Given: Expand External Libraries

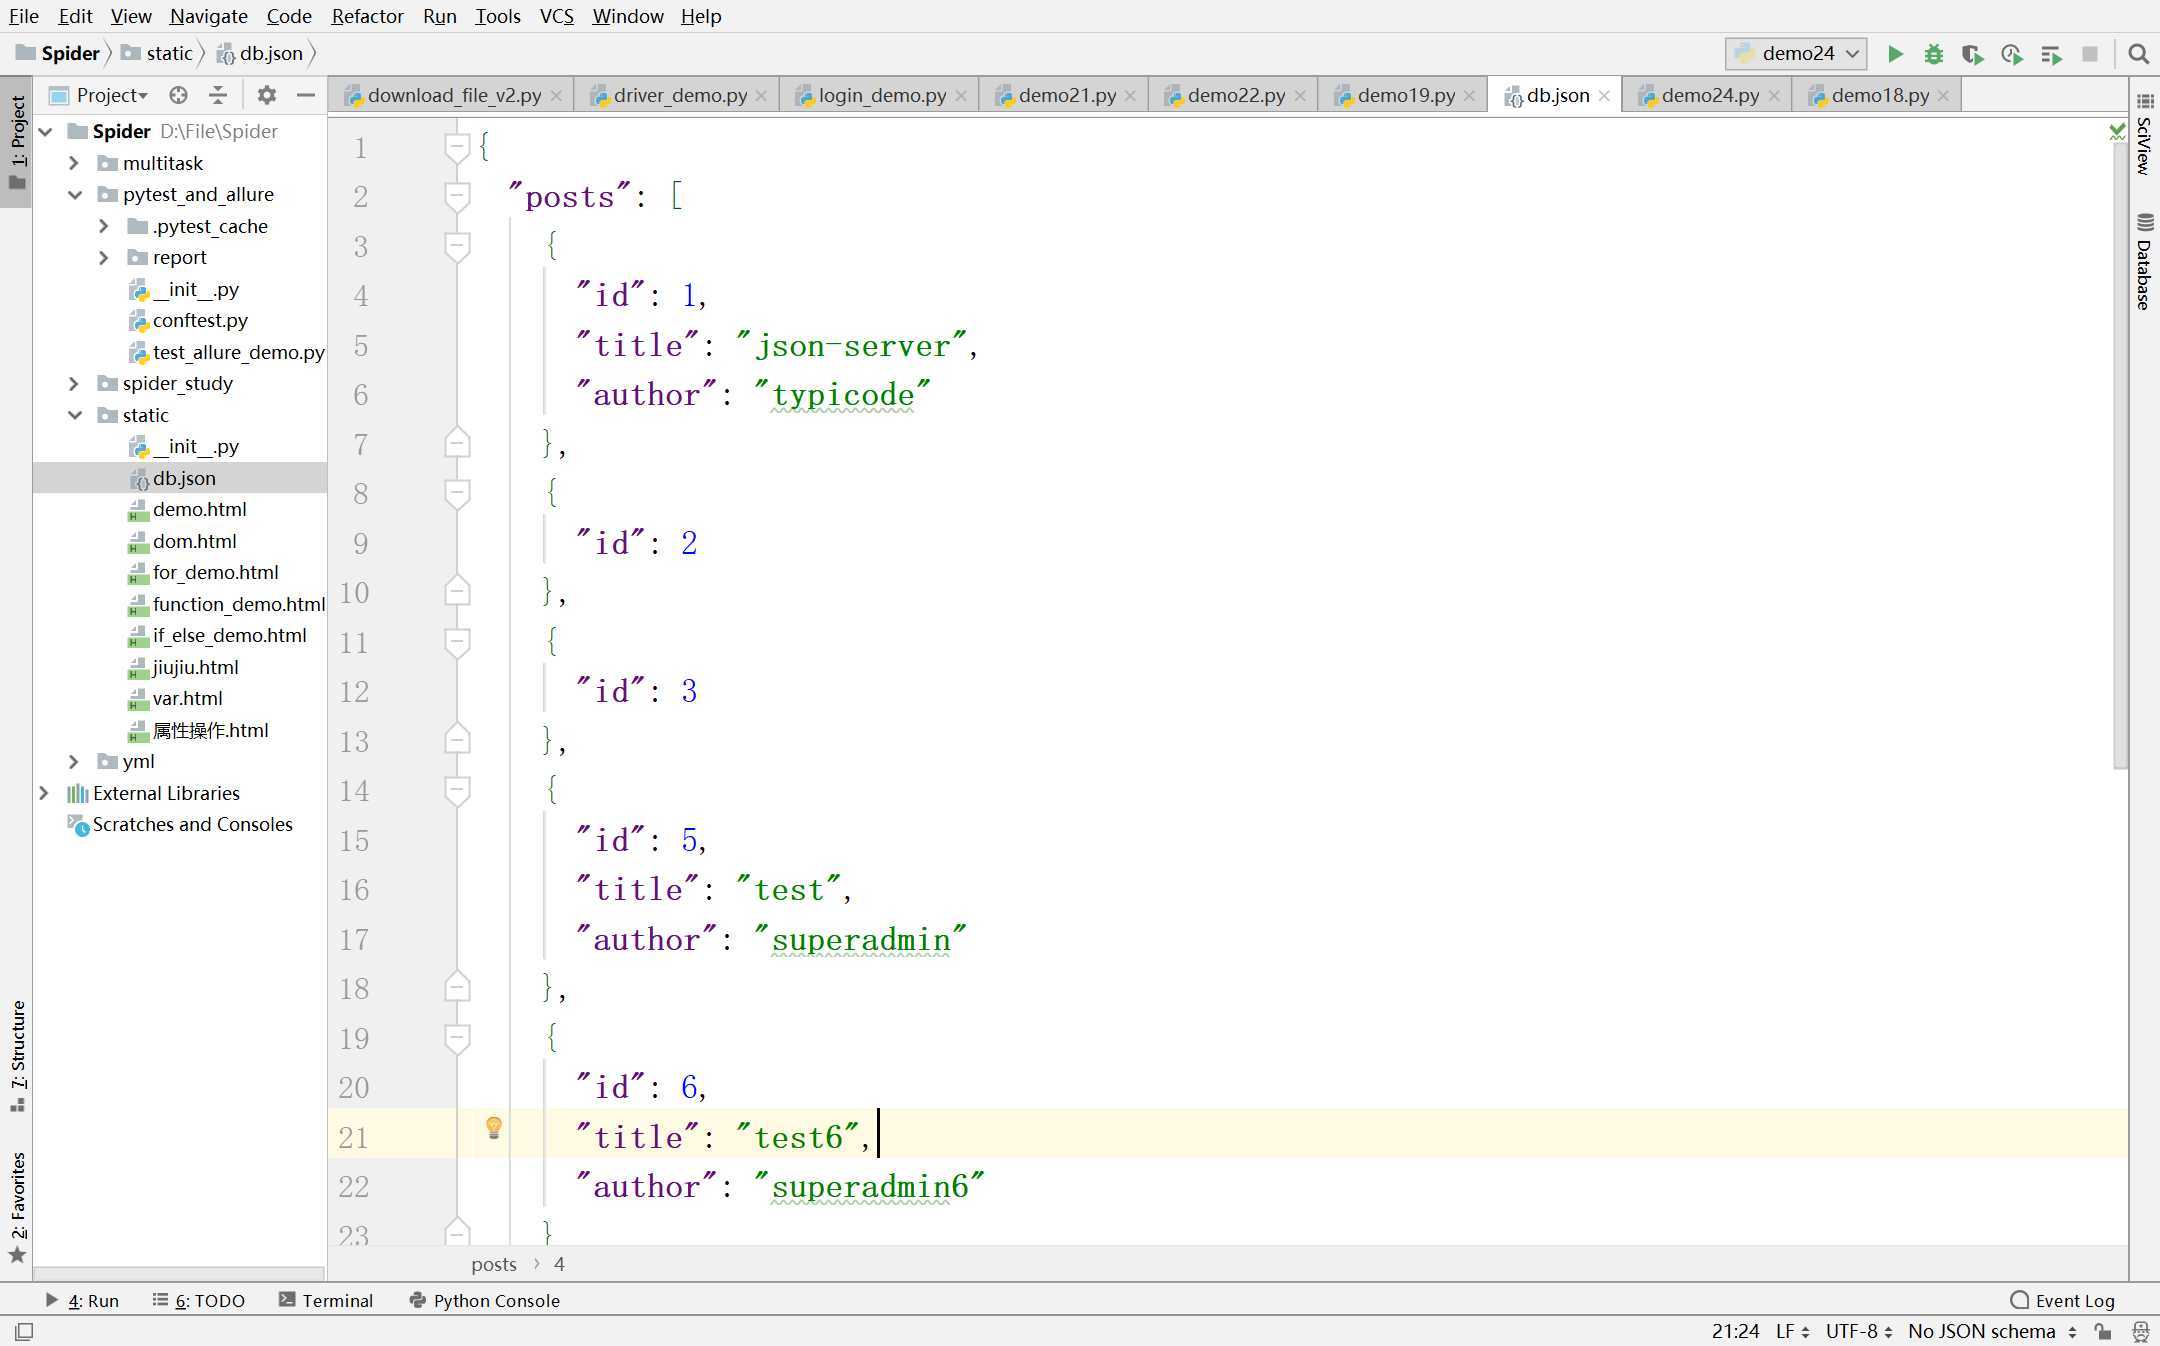Looking at the screenshot, I should 44,793.
